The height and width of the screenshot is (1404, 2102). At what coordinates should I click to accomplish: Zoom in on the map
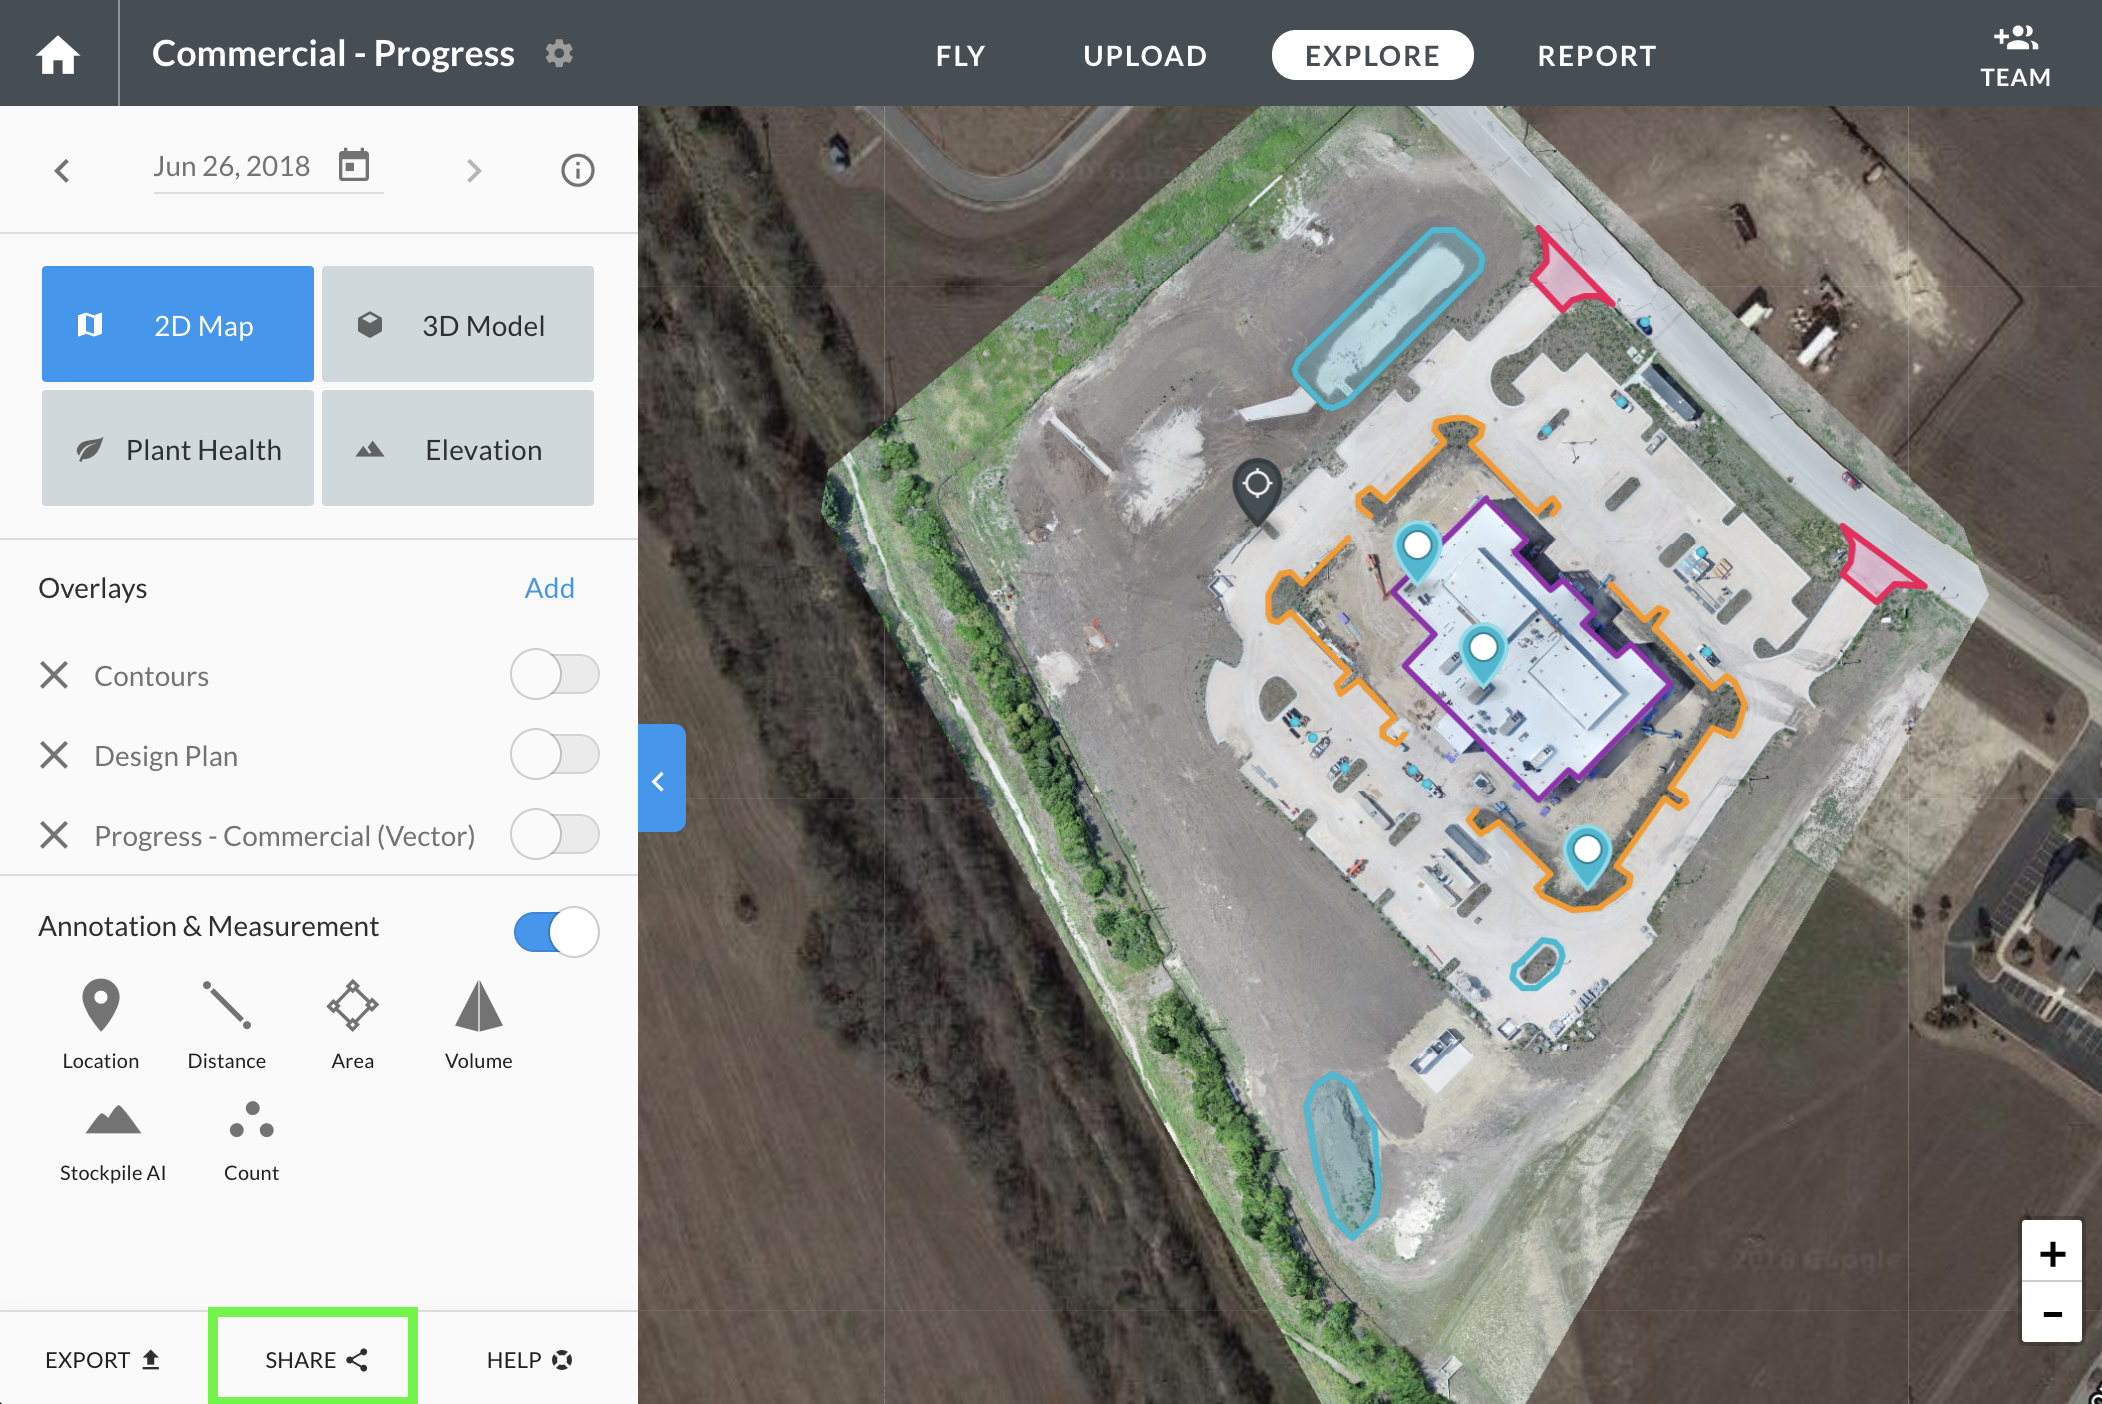tap(2052, 1253)
